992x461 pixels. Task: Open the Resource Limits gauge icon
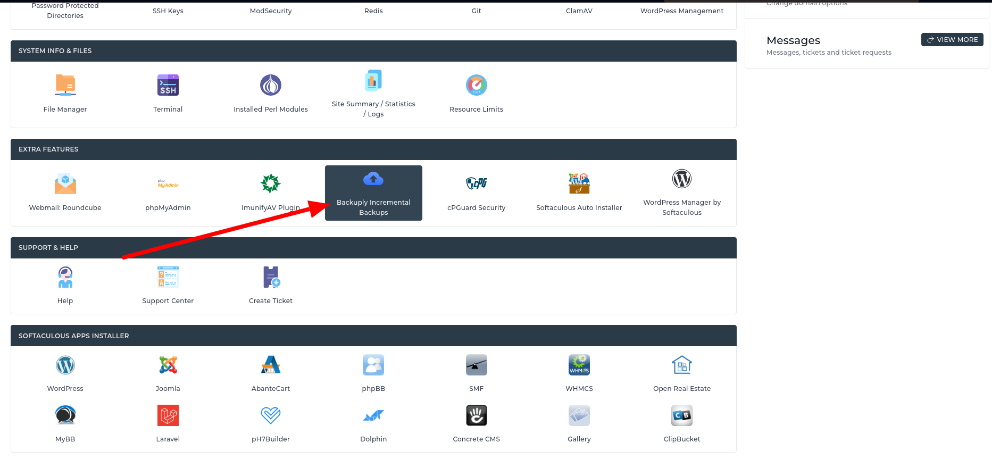[476, 85]
